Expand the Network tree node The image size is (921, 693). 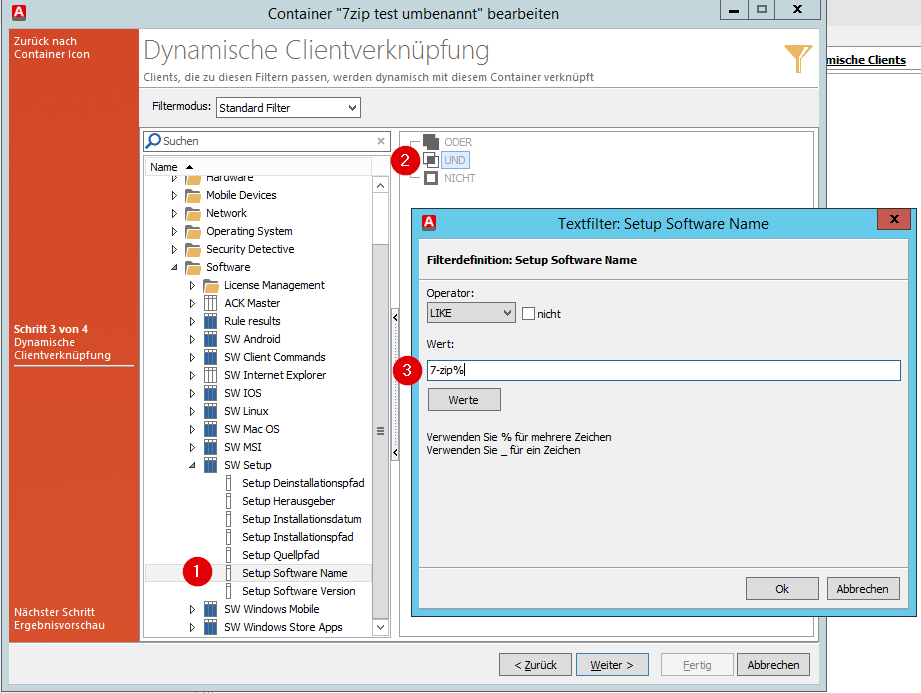[174, 213]
